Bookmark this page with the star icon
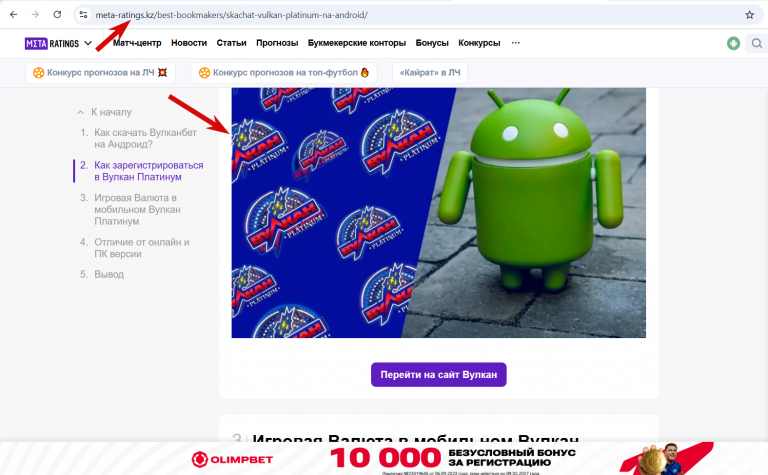768x475 pixels. coord(749,15)
